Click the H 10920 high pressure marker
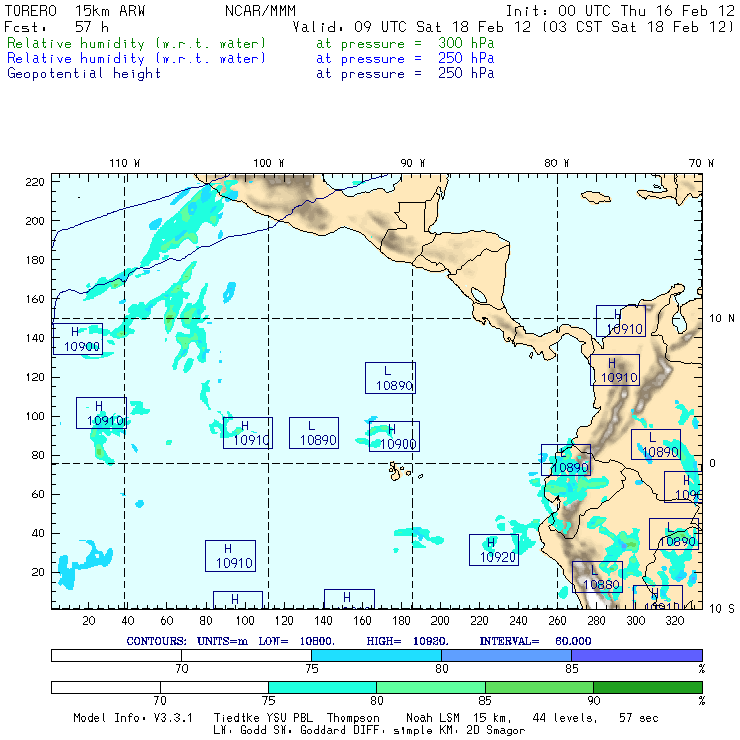The width and height of the screenshot is (740, 740). (x=494, y=550)
